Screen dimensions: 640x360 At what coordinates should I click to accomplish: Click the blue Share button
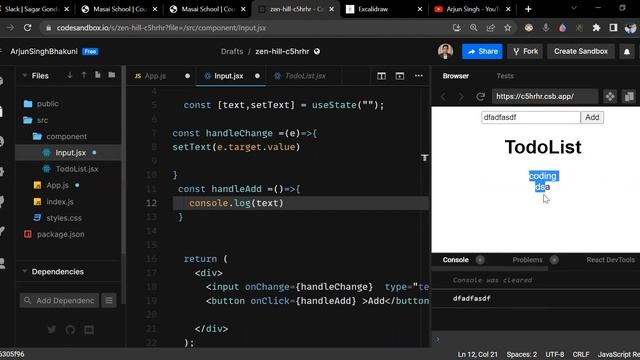click(482, 51)
